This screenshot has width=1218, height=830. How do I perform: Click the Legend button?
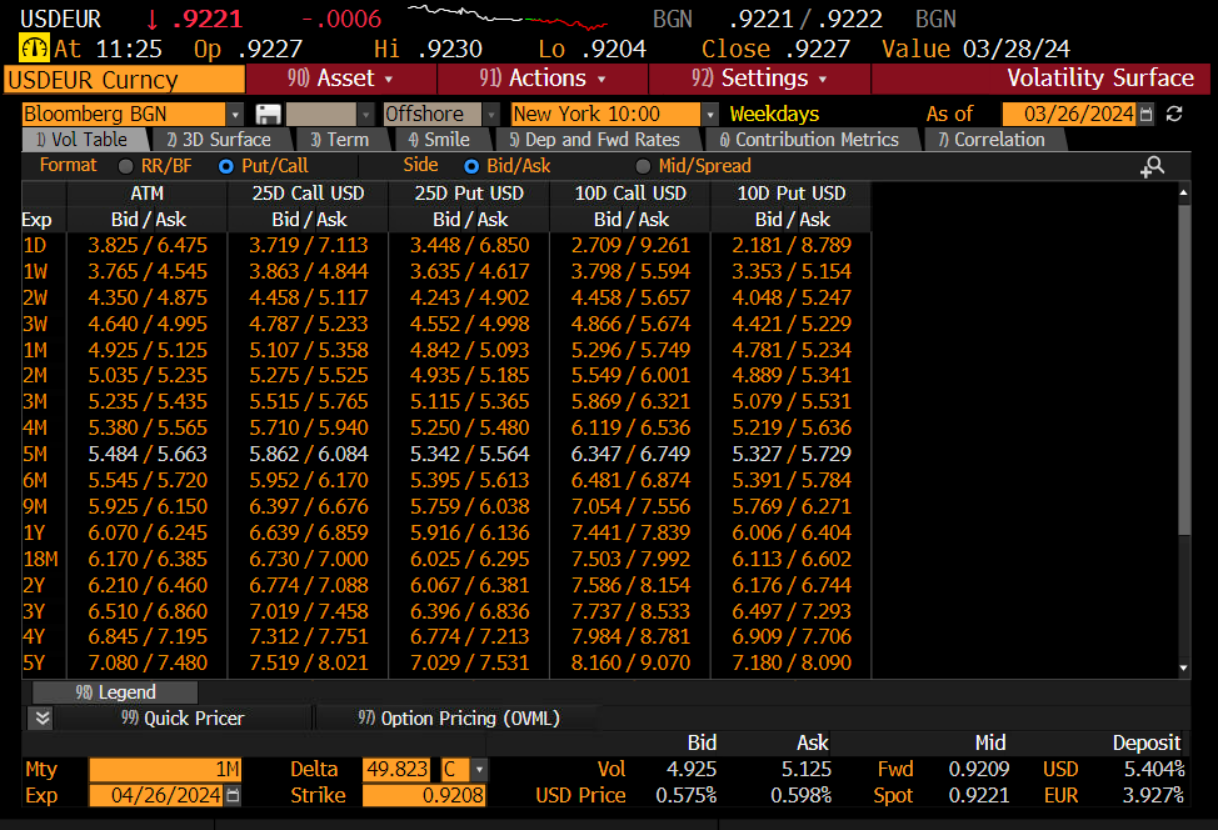[x=116, y=692]
